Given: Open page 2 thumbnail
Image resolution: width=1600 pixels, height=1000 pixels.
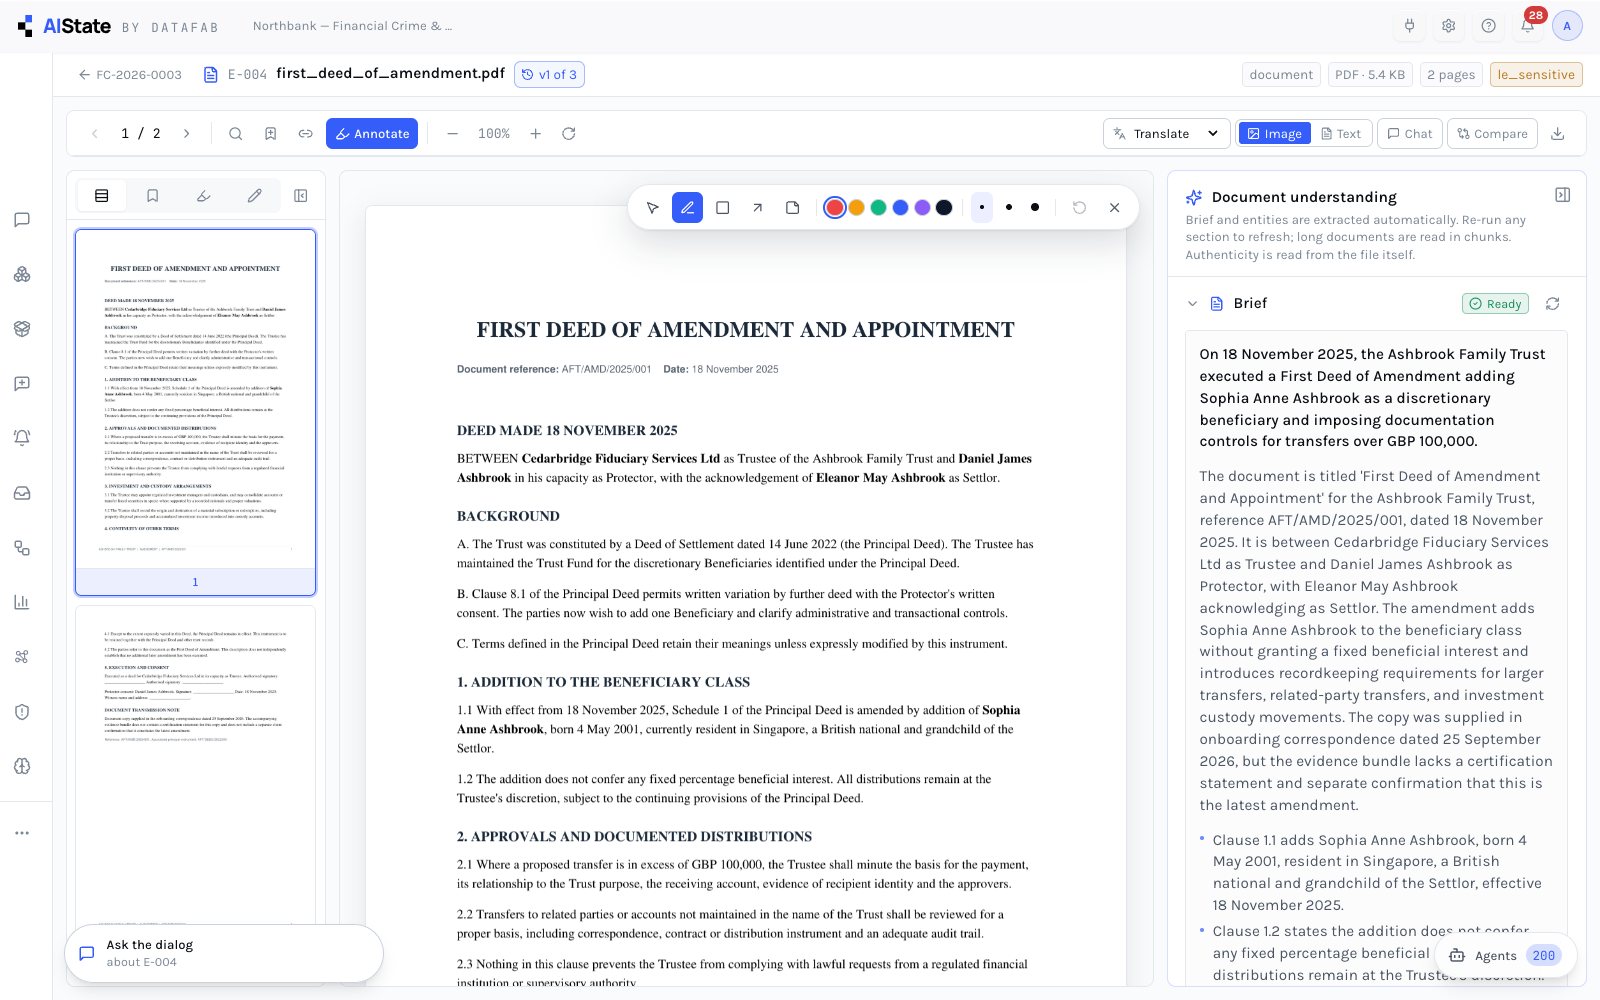Looking at the screenshot, I should coord(195,765).
